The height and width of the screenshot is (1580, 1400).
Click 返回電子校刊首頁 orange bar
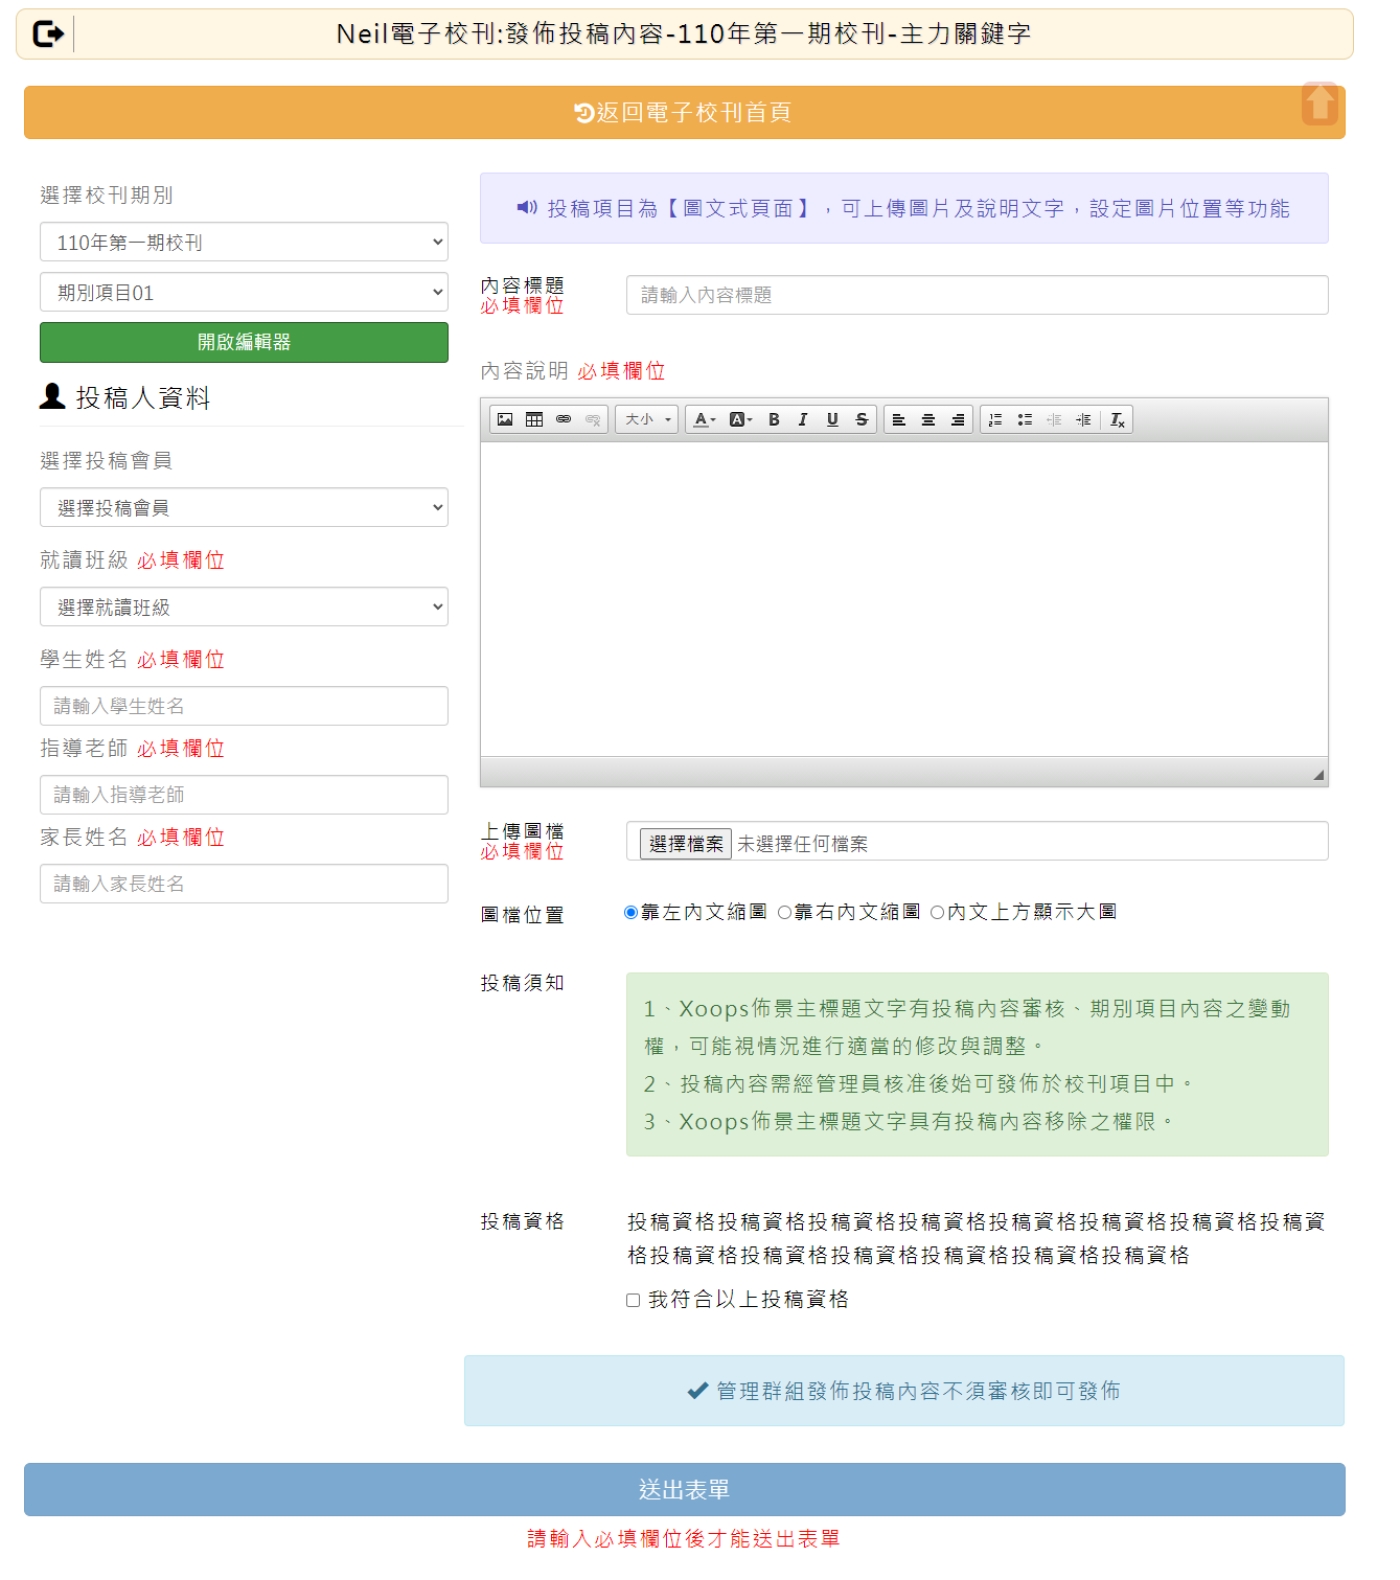(683, 112)
